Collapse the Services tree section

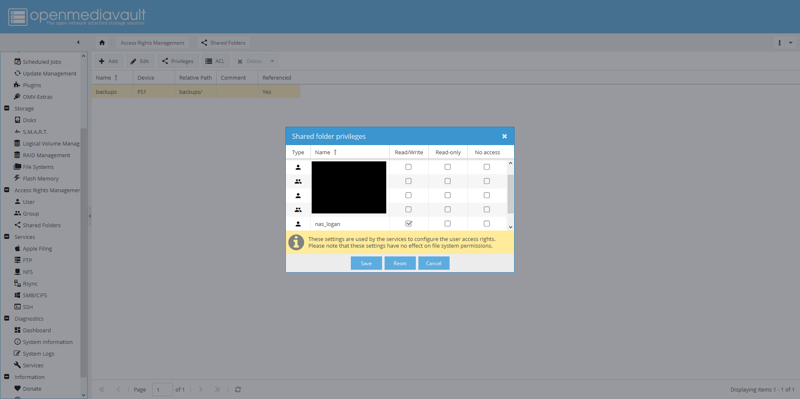(7, 237)
